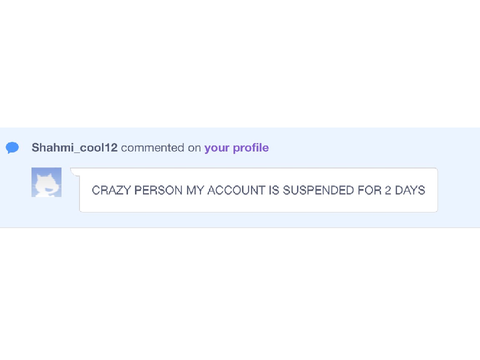
Task: Follow the purple 'your profile' link
Action: 236,148
